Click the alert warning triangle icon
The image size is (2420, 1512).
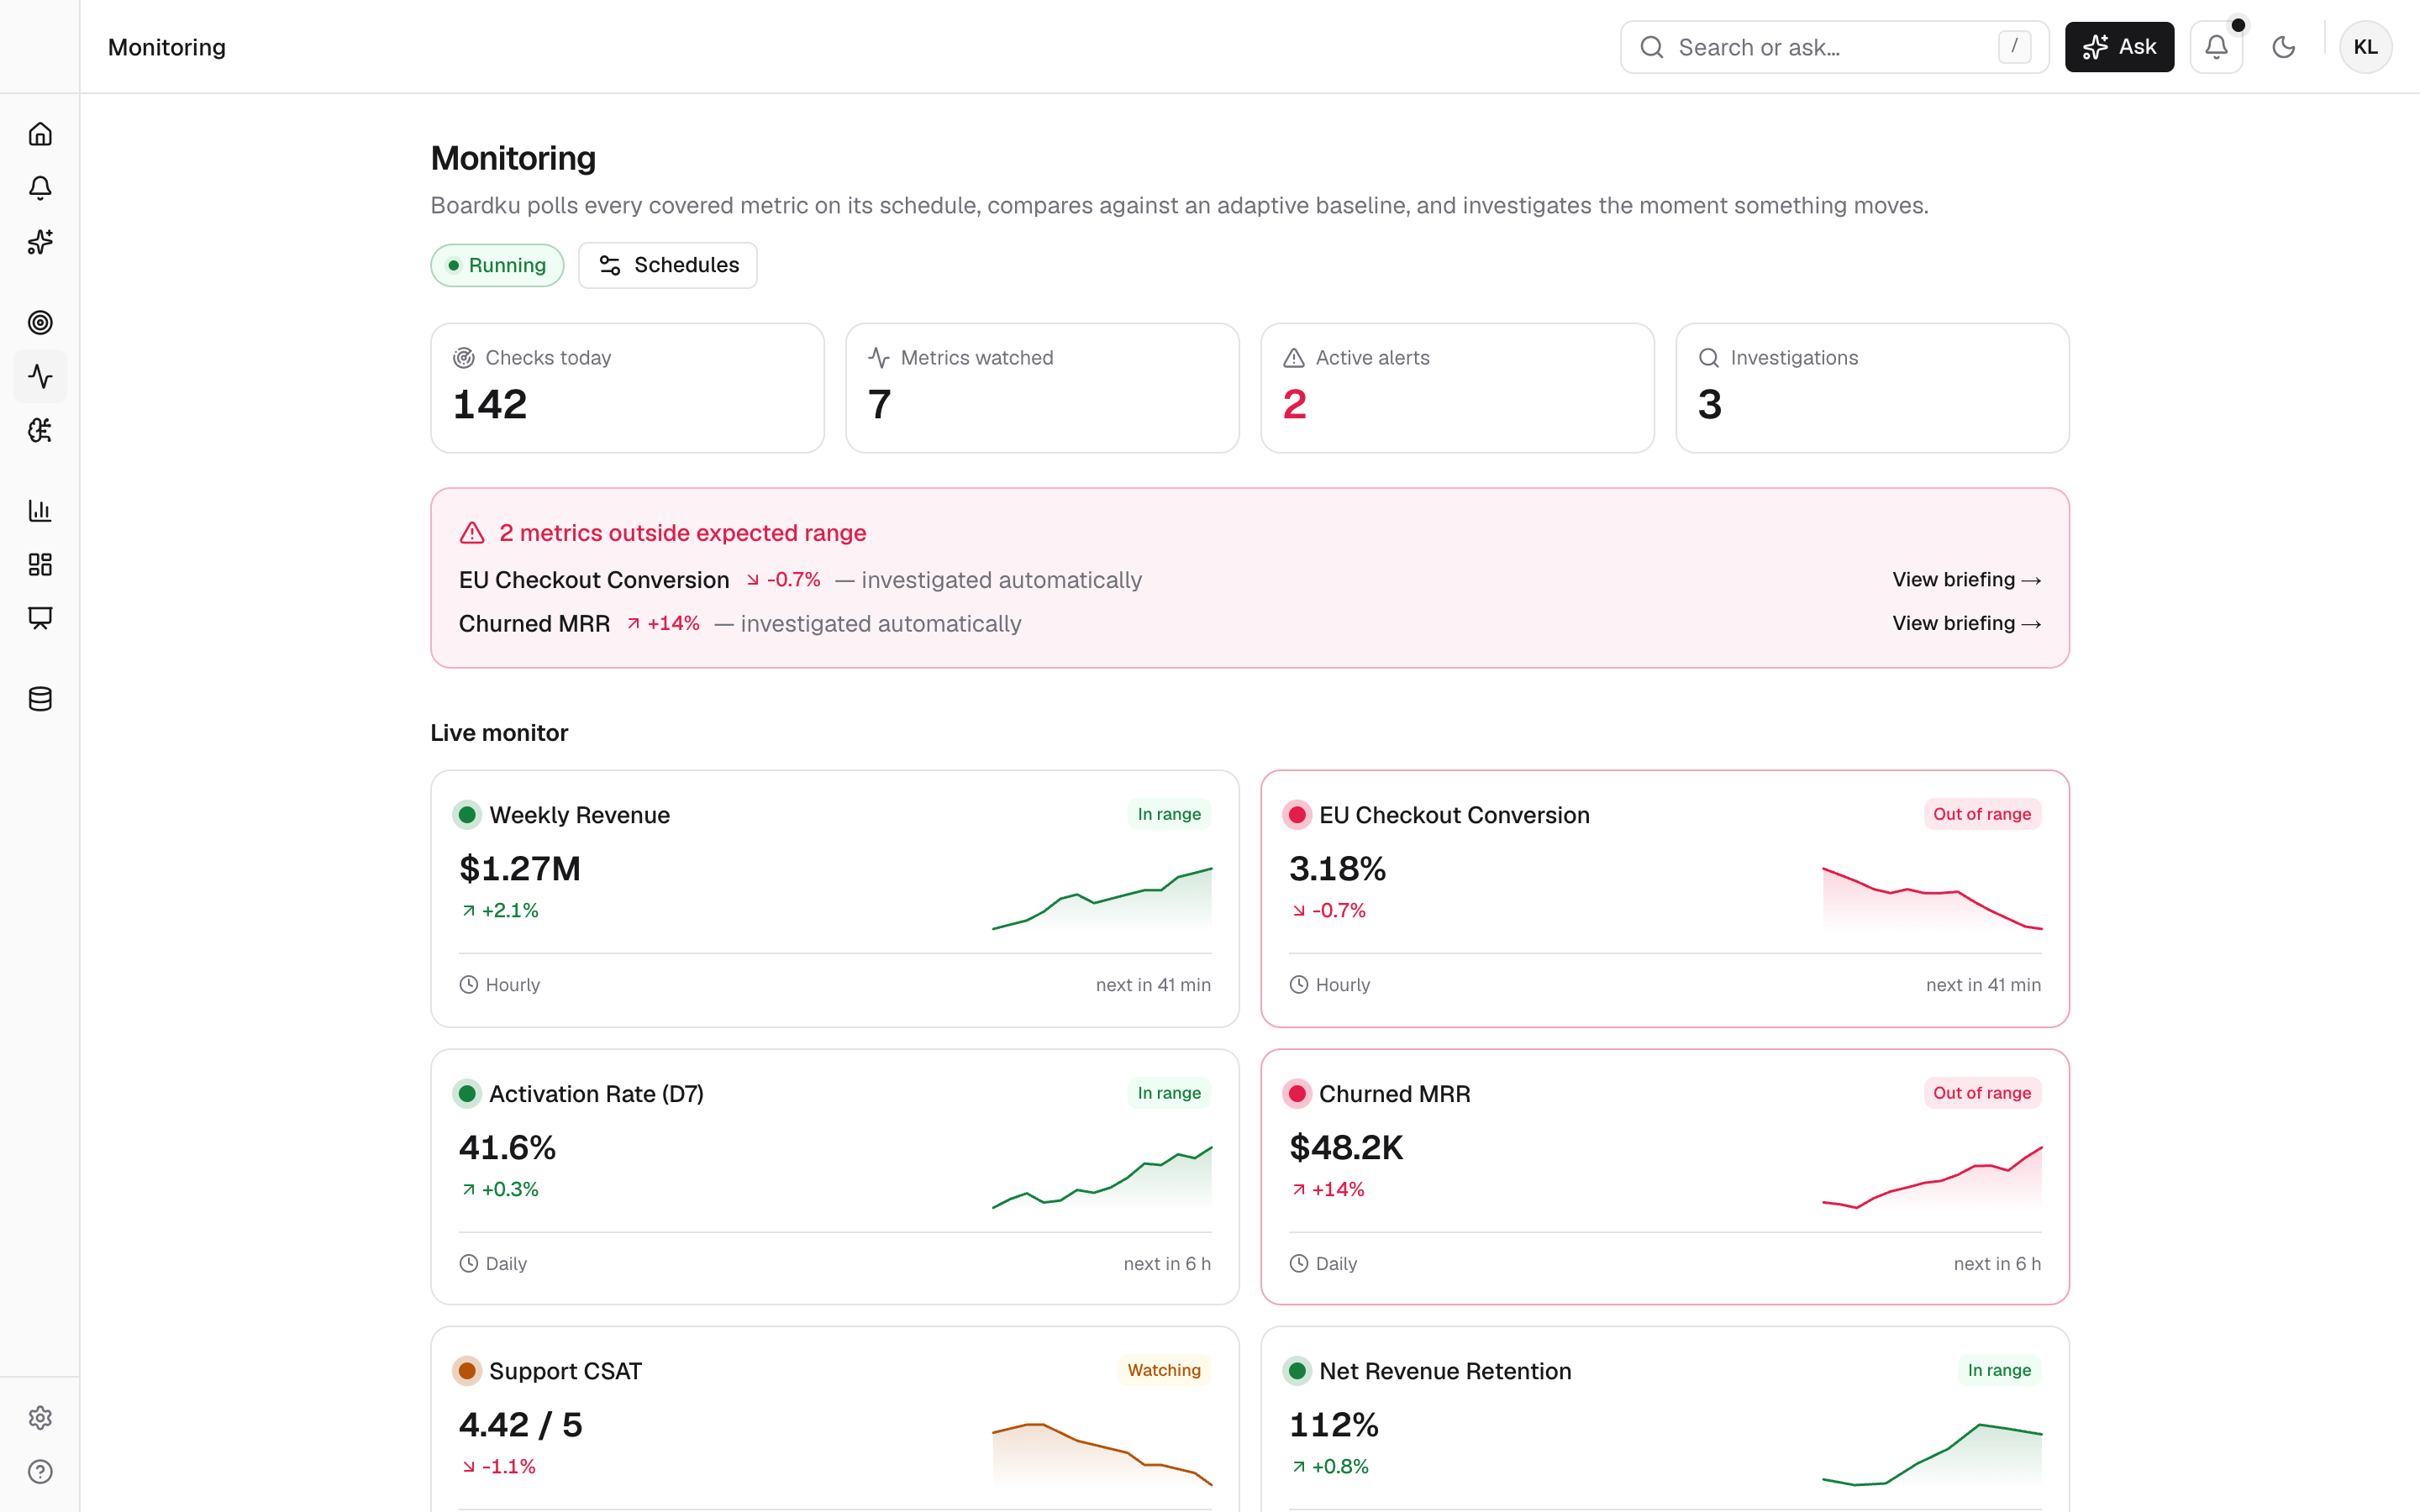[472, 533]
